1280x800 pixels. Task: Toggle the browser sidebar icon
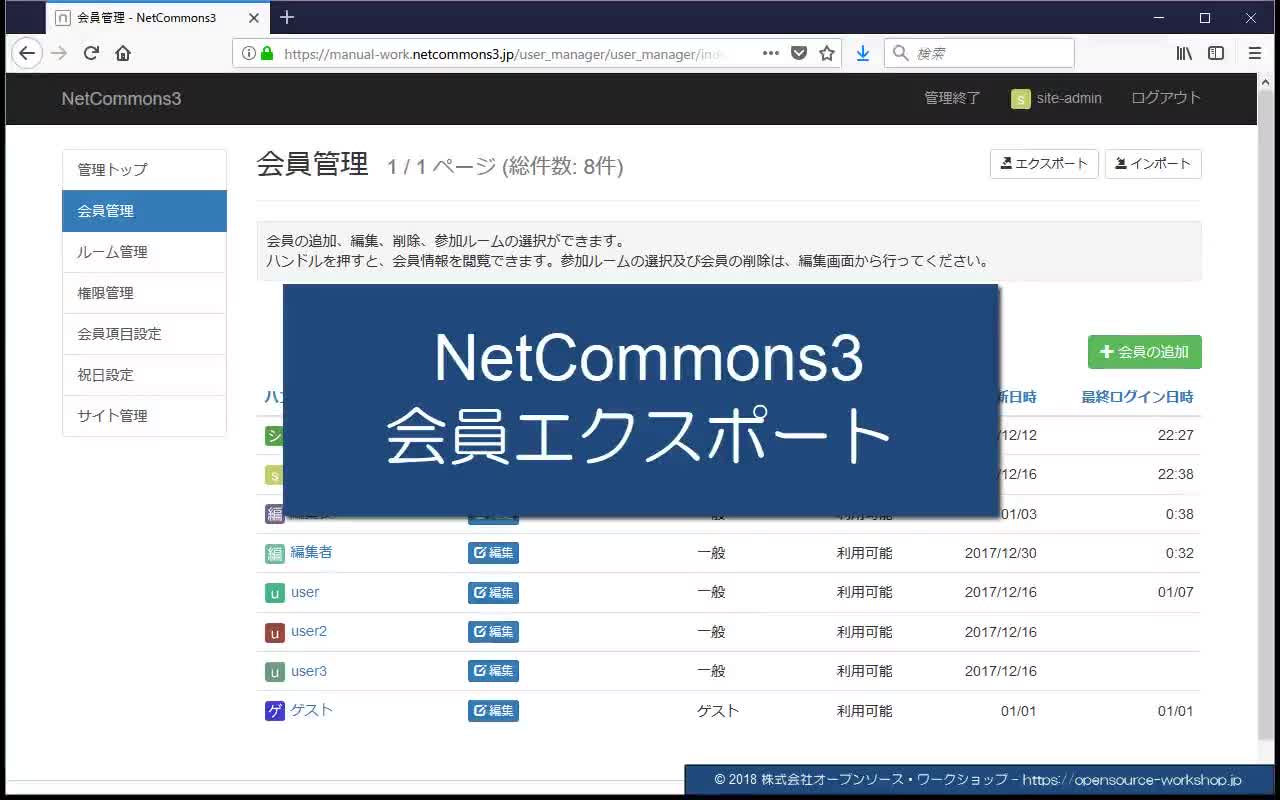[x=1216, y=54]
